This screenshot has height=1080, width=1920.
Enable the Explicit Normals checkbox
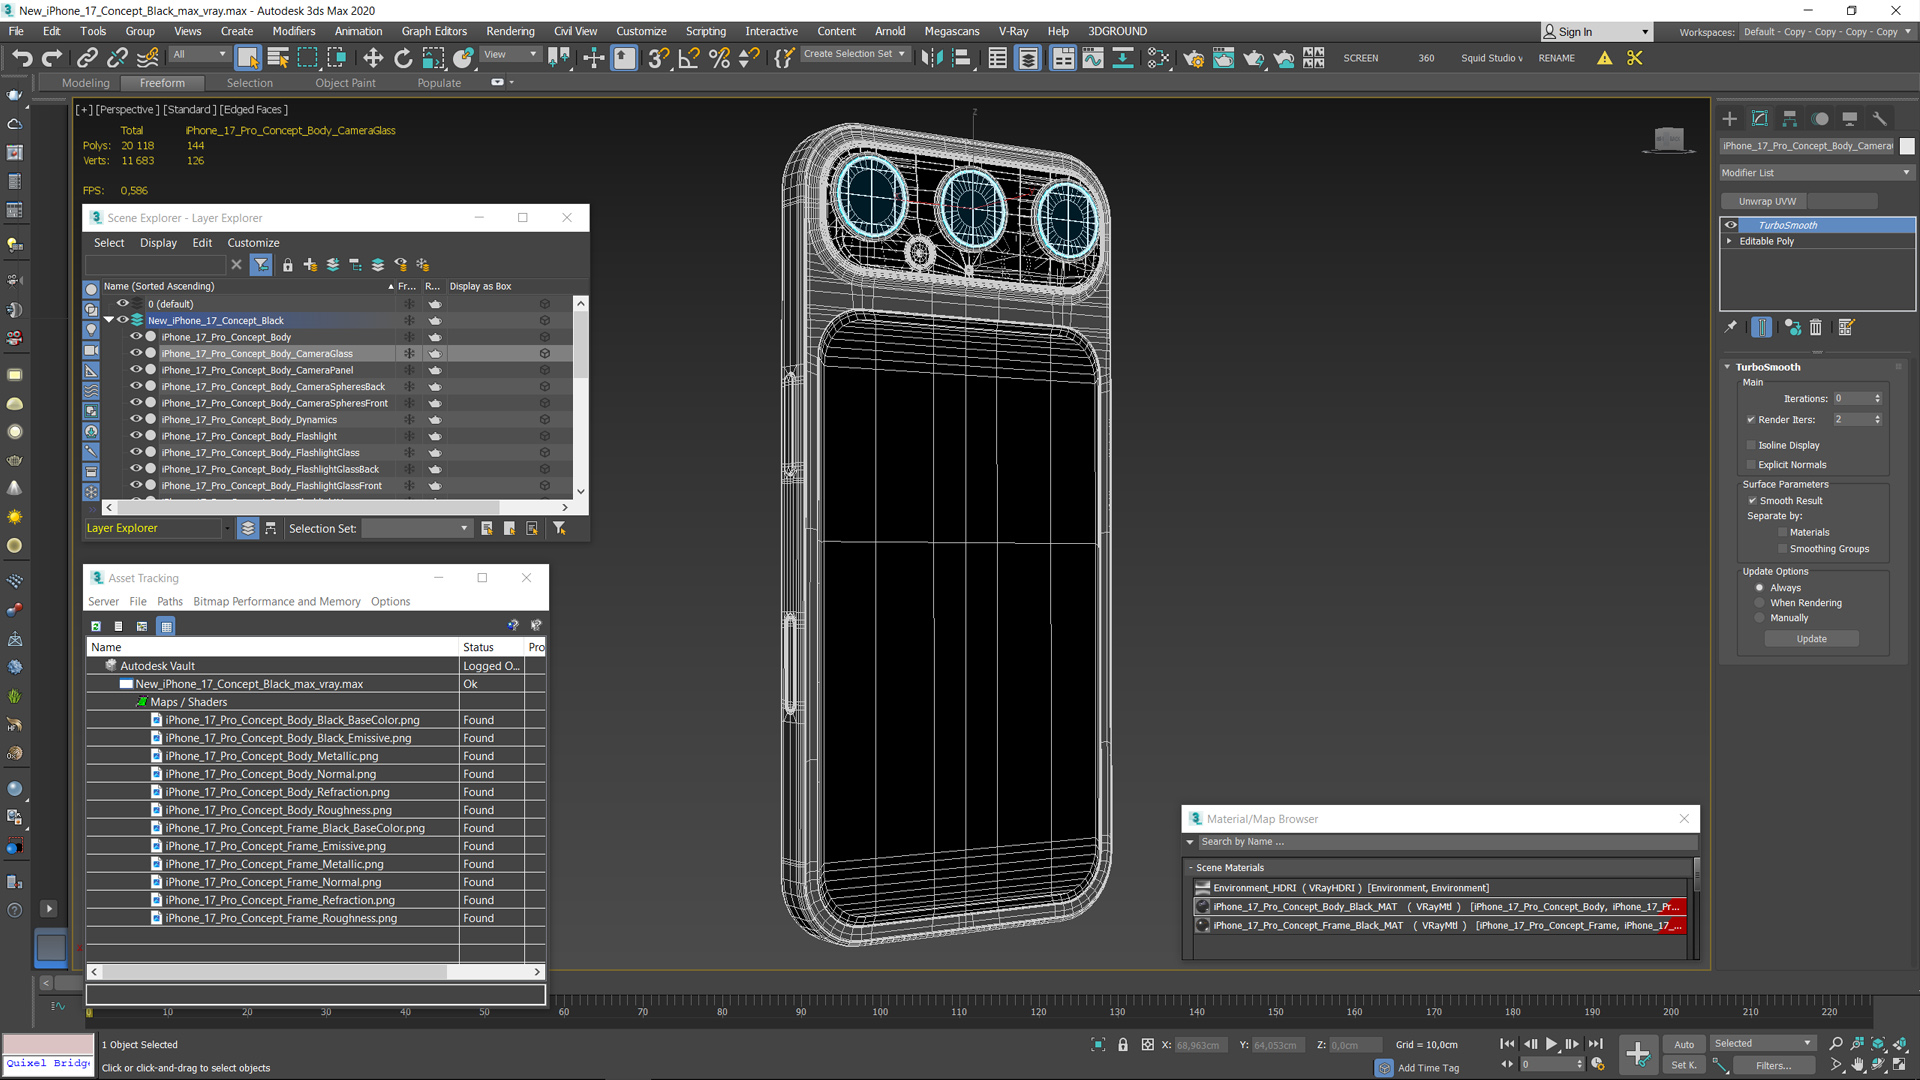1751,465
